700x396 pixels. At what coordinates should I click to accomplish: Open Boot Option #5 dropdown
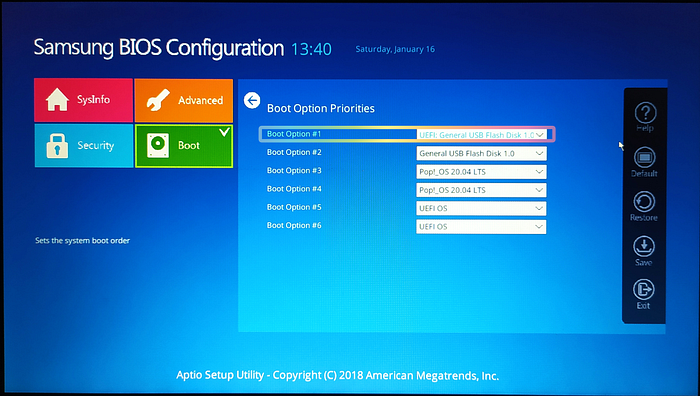pos(481,208)
